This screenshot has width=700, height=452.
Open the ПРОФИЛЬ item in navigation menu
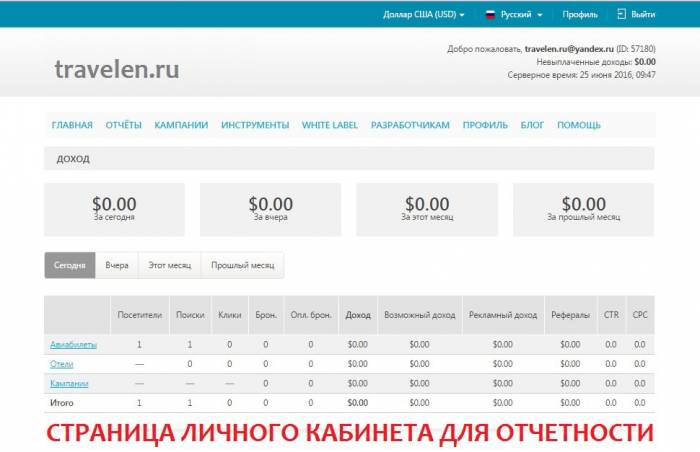click(485, 125)
